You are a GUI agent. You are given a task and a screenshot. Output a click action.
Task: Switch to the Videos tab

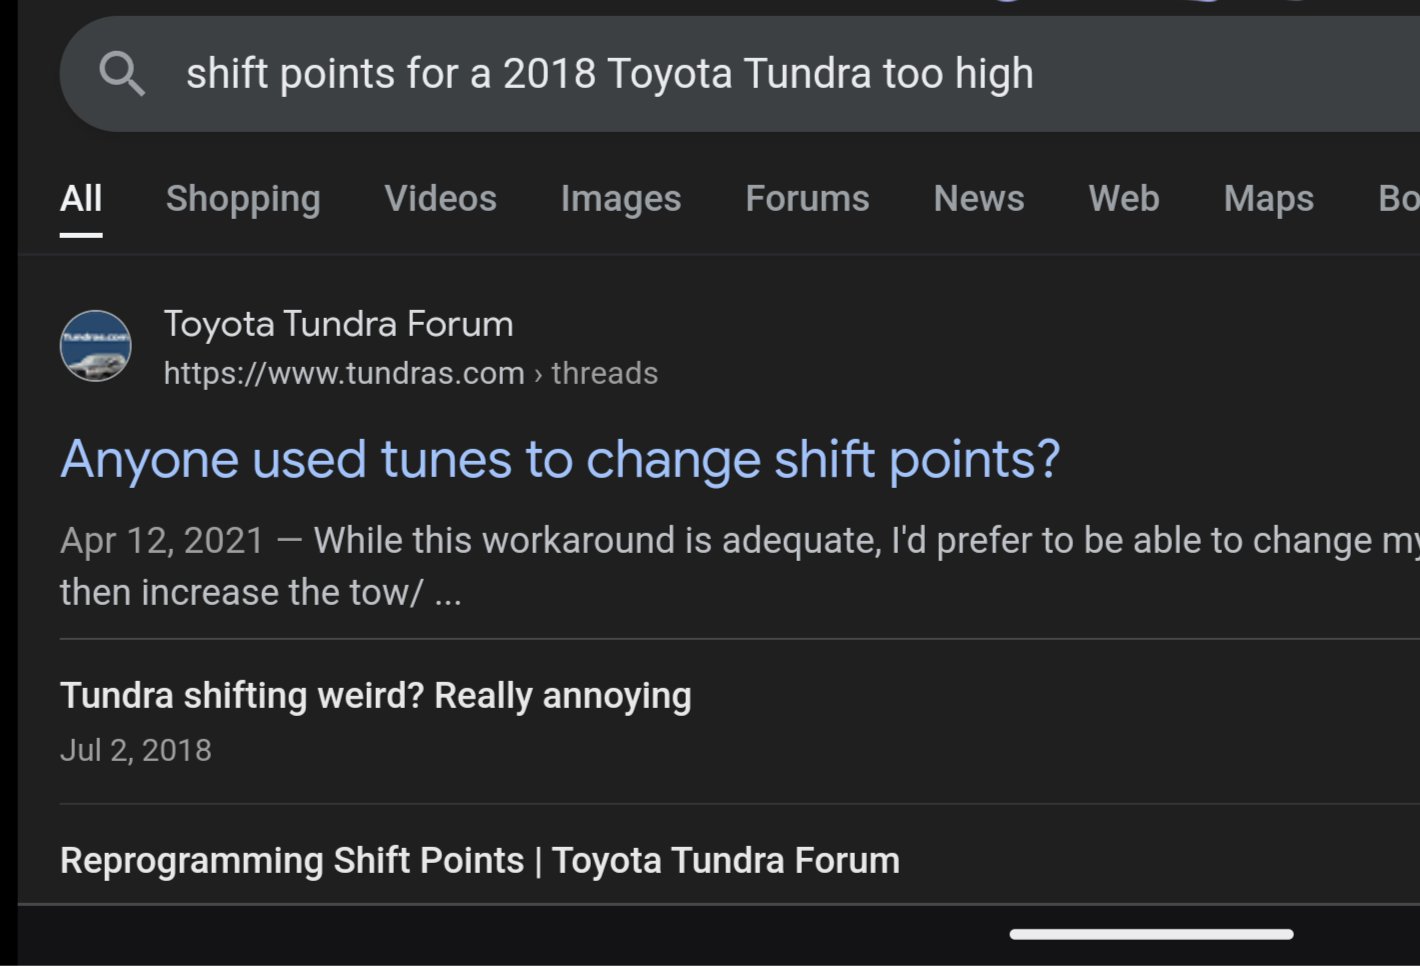[440, 198]
